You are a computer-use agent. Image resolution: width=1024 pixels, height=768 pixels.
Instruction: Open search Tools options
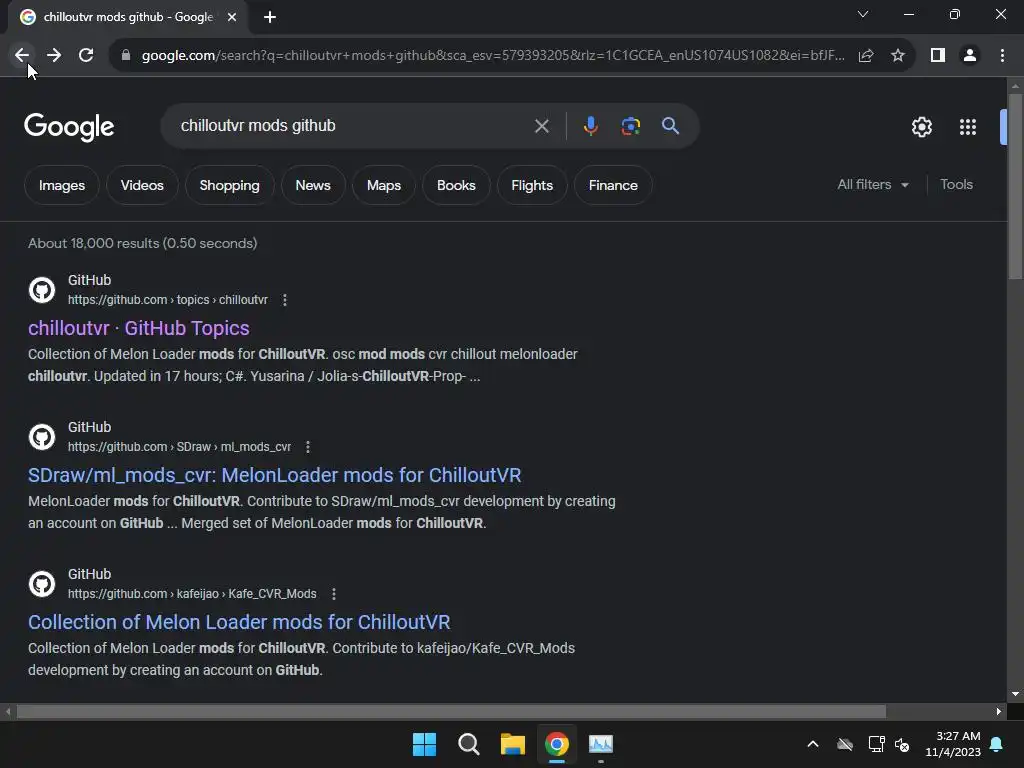pos(956,185)
